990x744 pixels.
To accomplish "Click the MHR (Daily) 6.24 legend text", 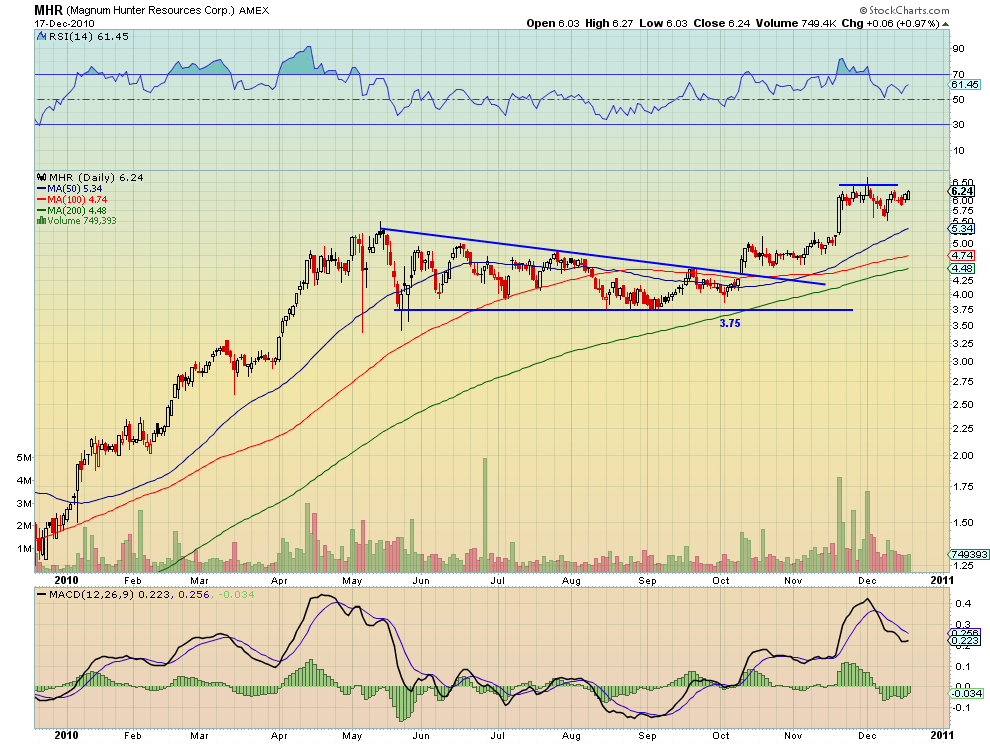I will point(96,177).
